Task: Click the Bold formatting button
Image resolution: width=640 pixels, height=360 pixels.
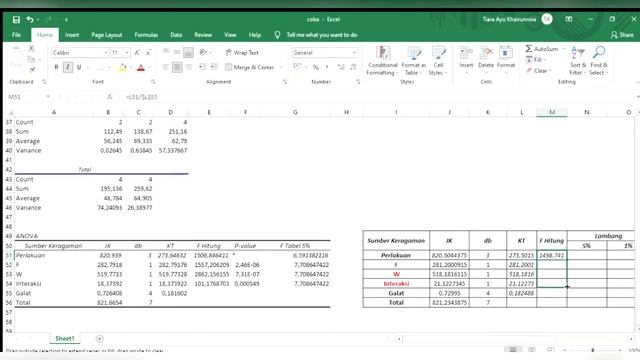Action: point(57,67)
